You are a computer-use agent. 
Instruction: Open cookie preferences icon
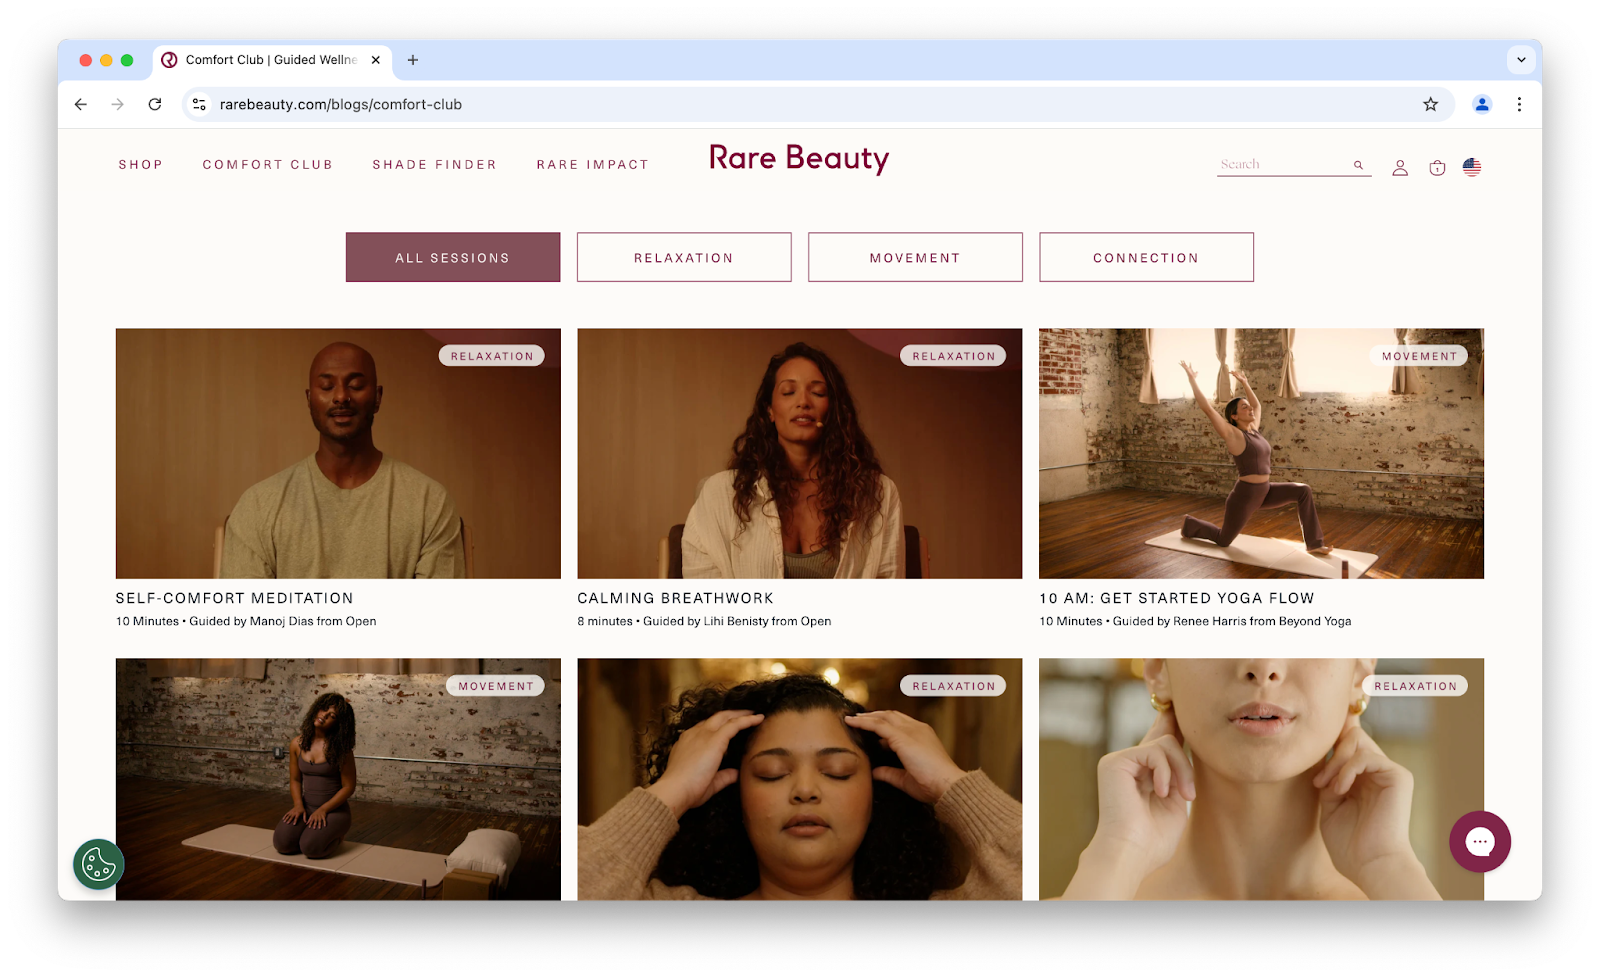click(98, 864)
